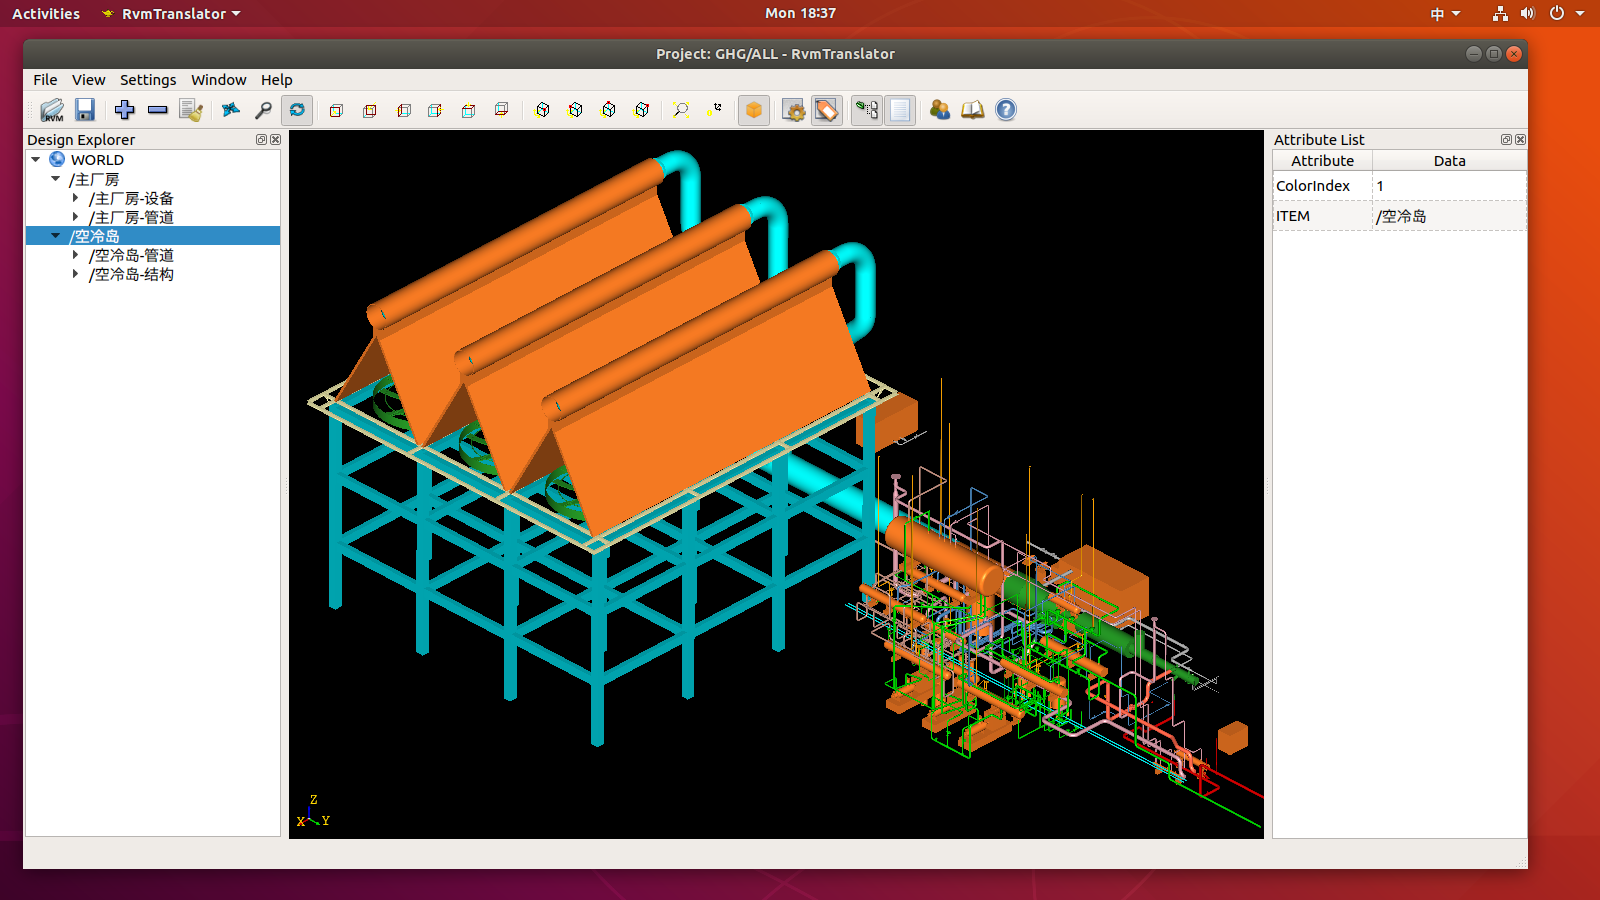
Task: Expand the /主厂房-设备 tree node
Action: pos(75,198)
